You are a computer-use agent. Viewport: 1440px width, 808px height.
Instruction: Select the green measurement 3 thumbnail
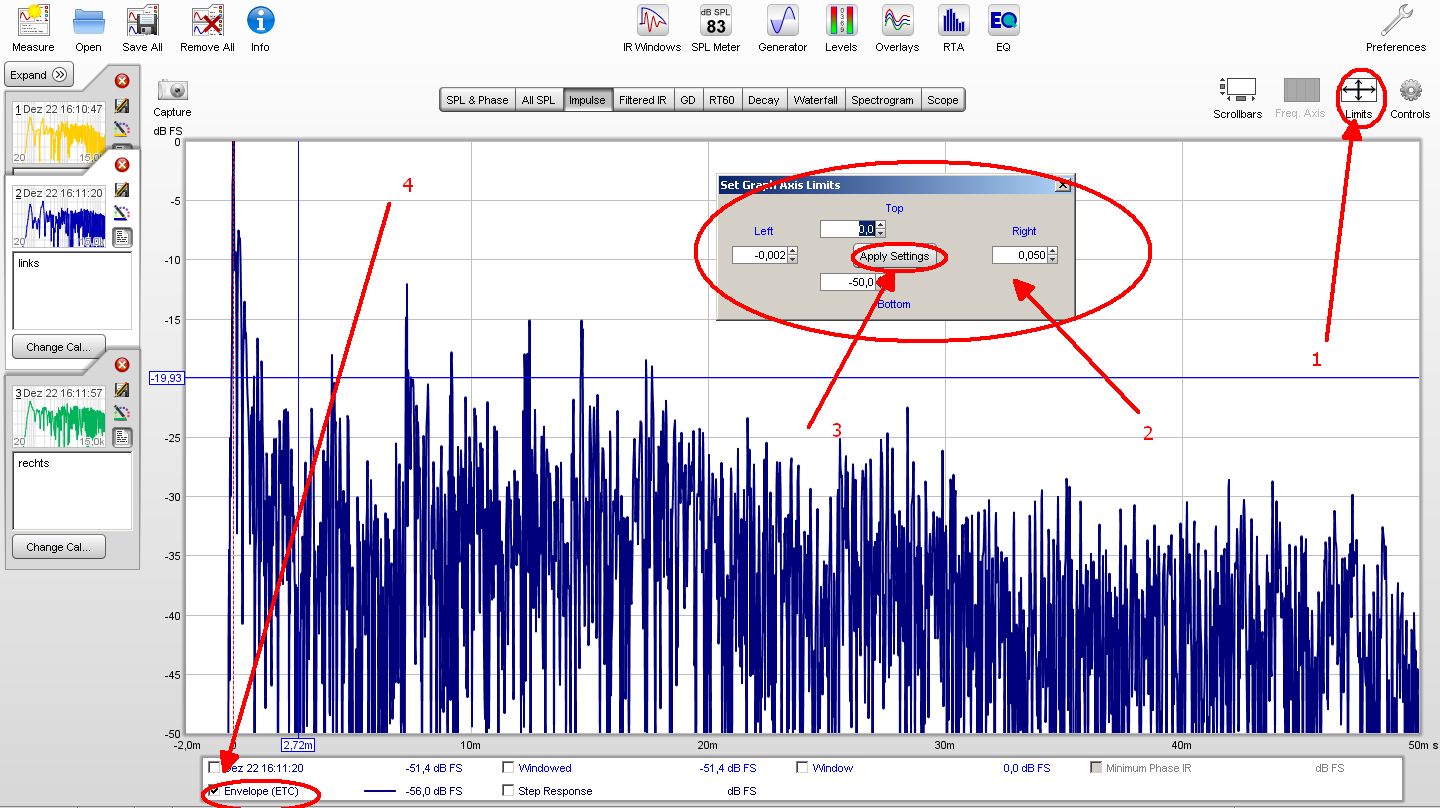(58, 417)
